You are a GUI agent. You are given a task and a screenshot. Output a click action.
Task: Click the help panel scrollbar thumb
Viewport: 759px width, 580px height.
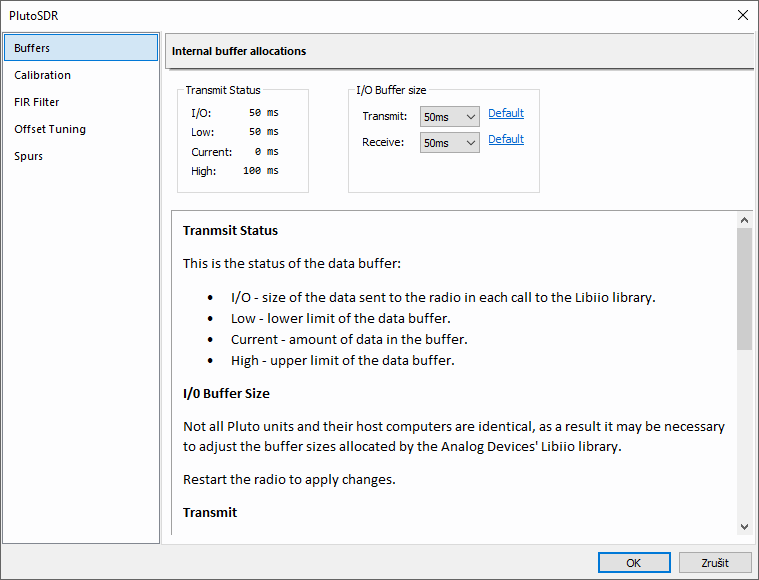744,288
